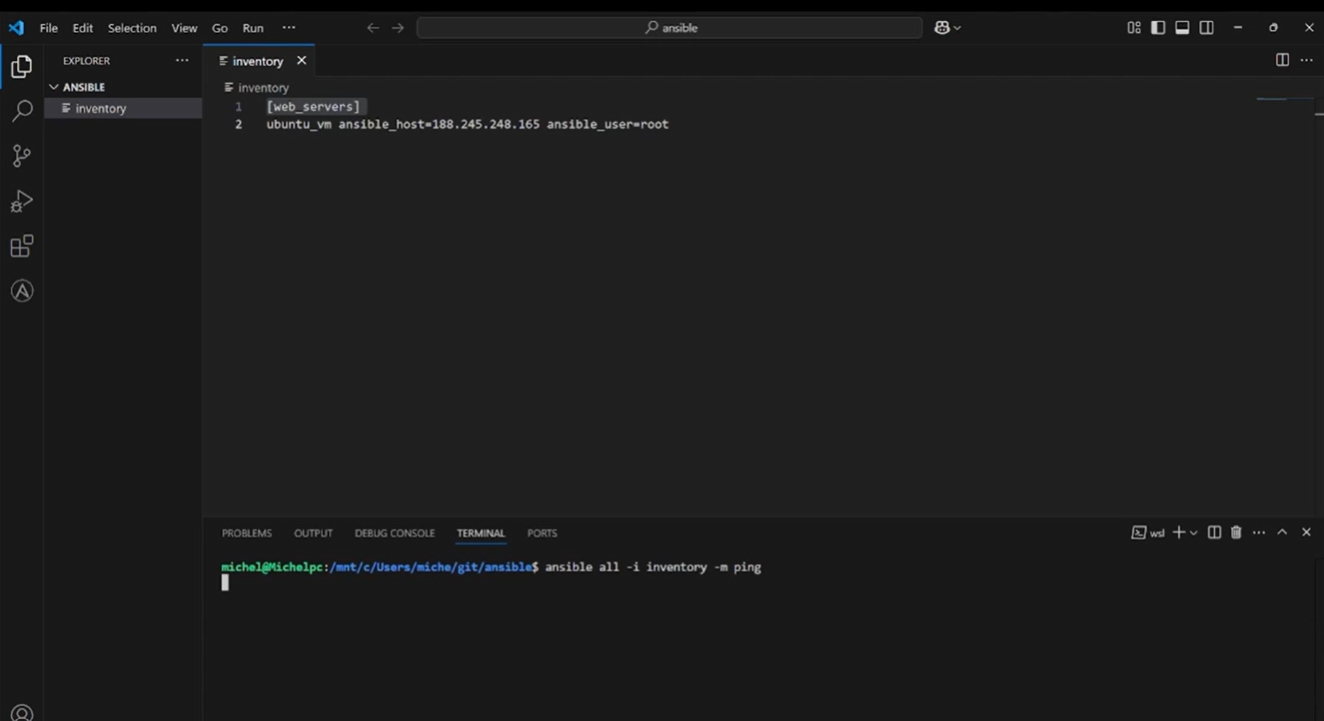Close the inventory editor tab

coord(301,61)
